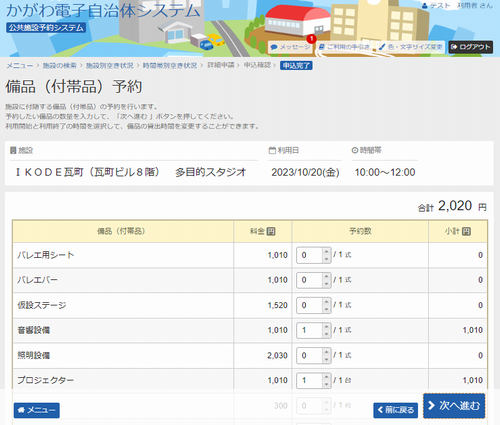Viewport: 500px width, 425px height.
Task: Click the bottom メニュー home button
Action: coord(37,410)
